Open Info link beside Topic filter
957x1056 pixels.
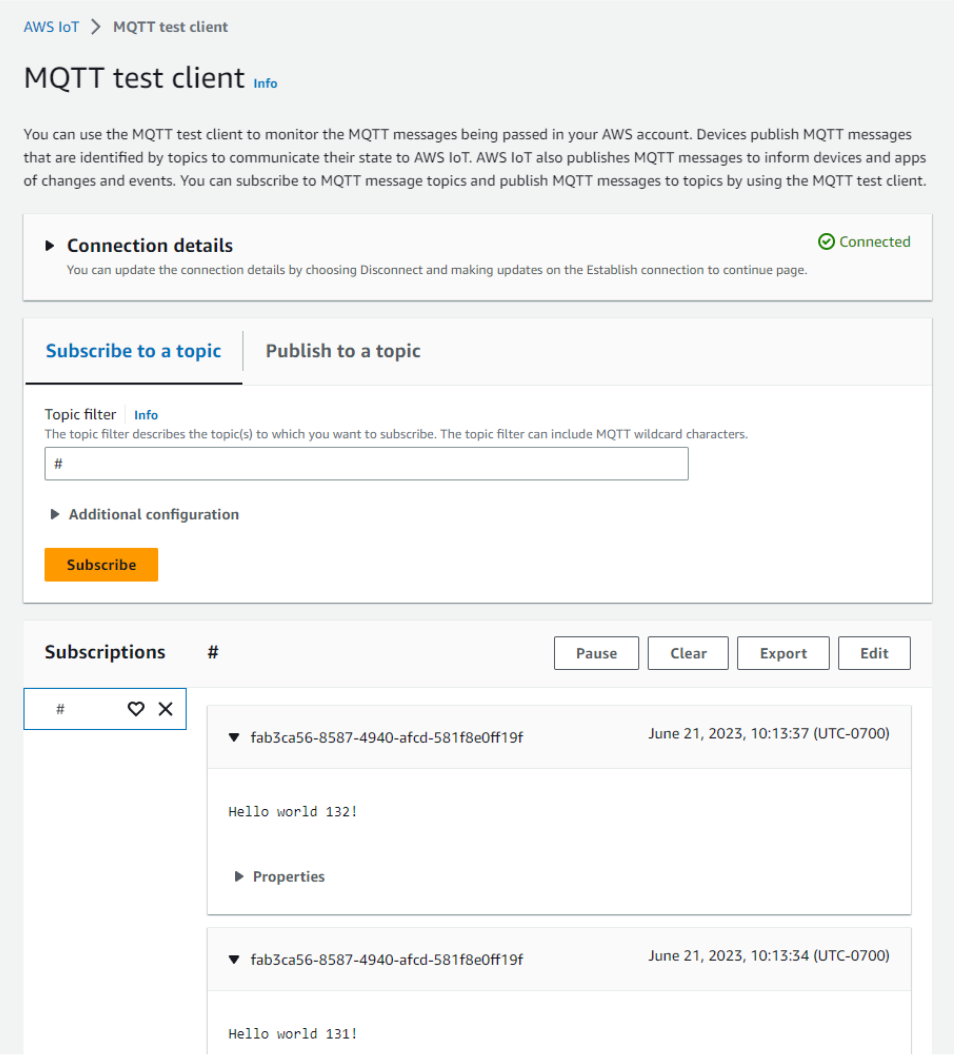coord(146,415)
